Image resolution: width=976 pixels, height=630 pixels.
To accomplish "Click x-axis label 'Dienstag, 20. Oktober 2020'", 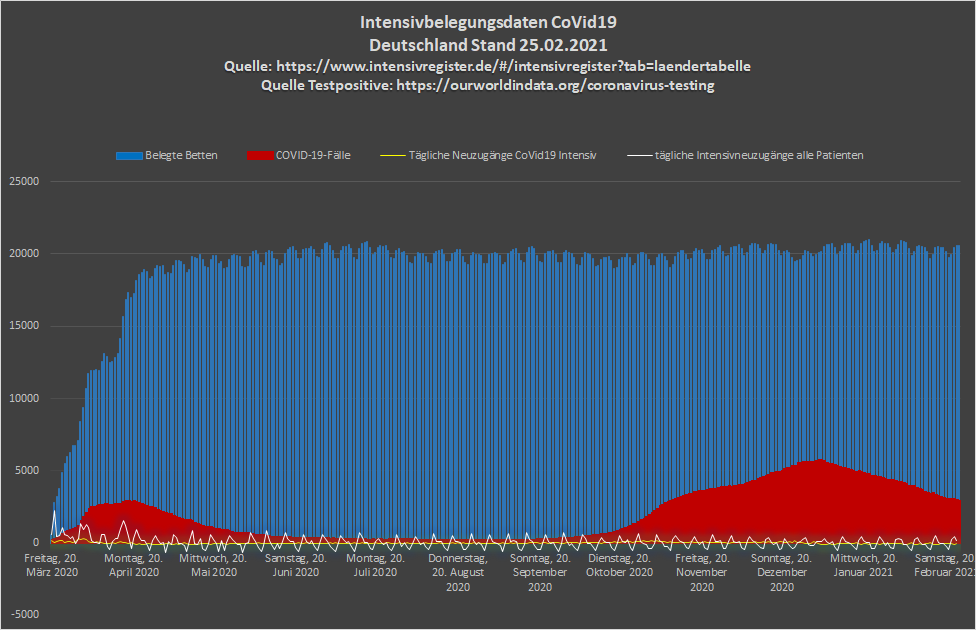I will pos(619,565).
